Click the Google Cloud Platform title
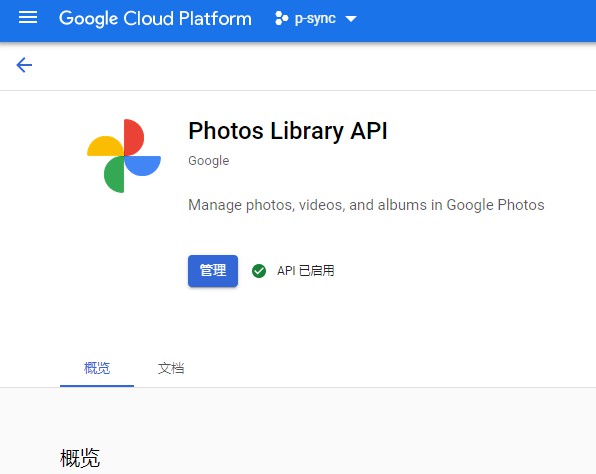596x474 pixels. 155,18
